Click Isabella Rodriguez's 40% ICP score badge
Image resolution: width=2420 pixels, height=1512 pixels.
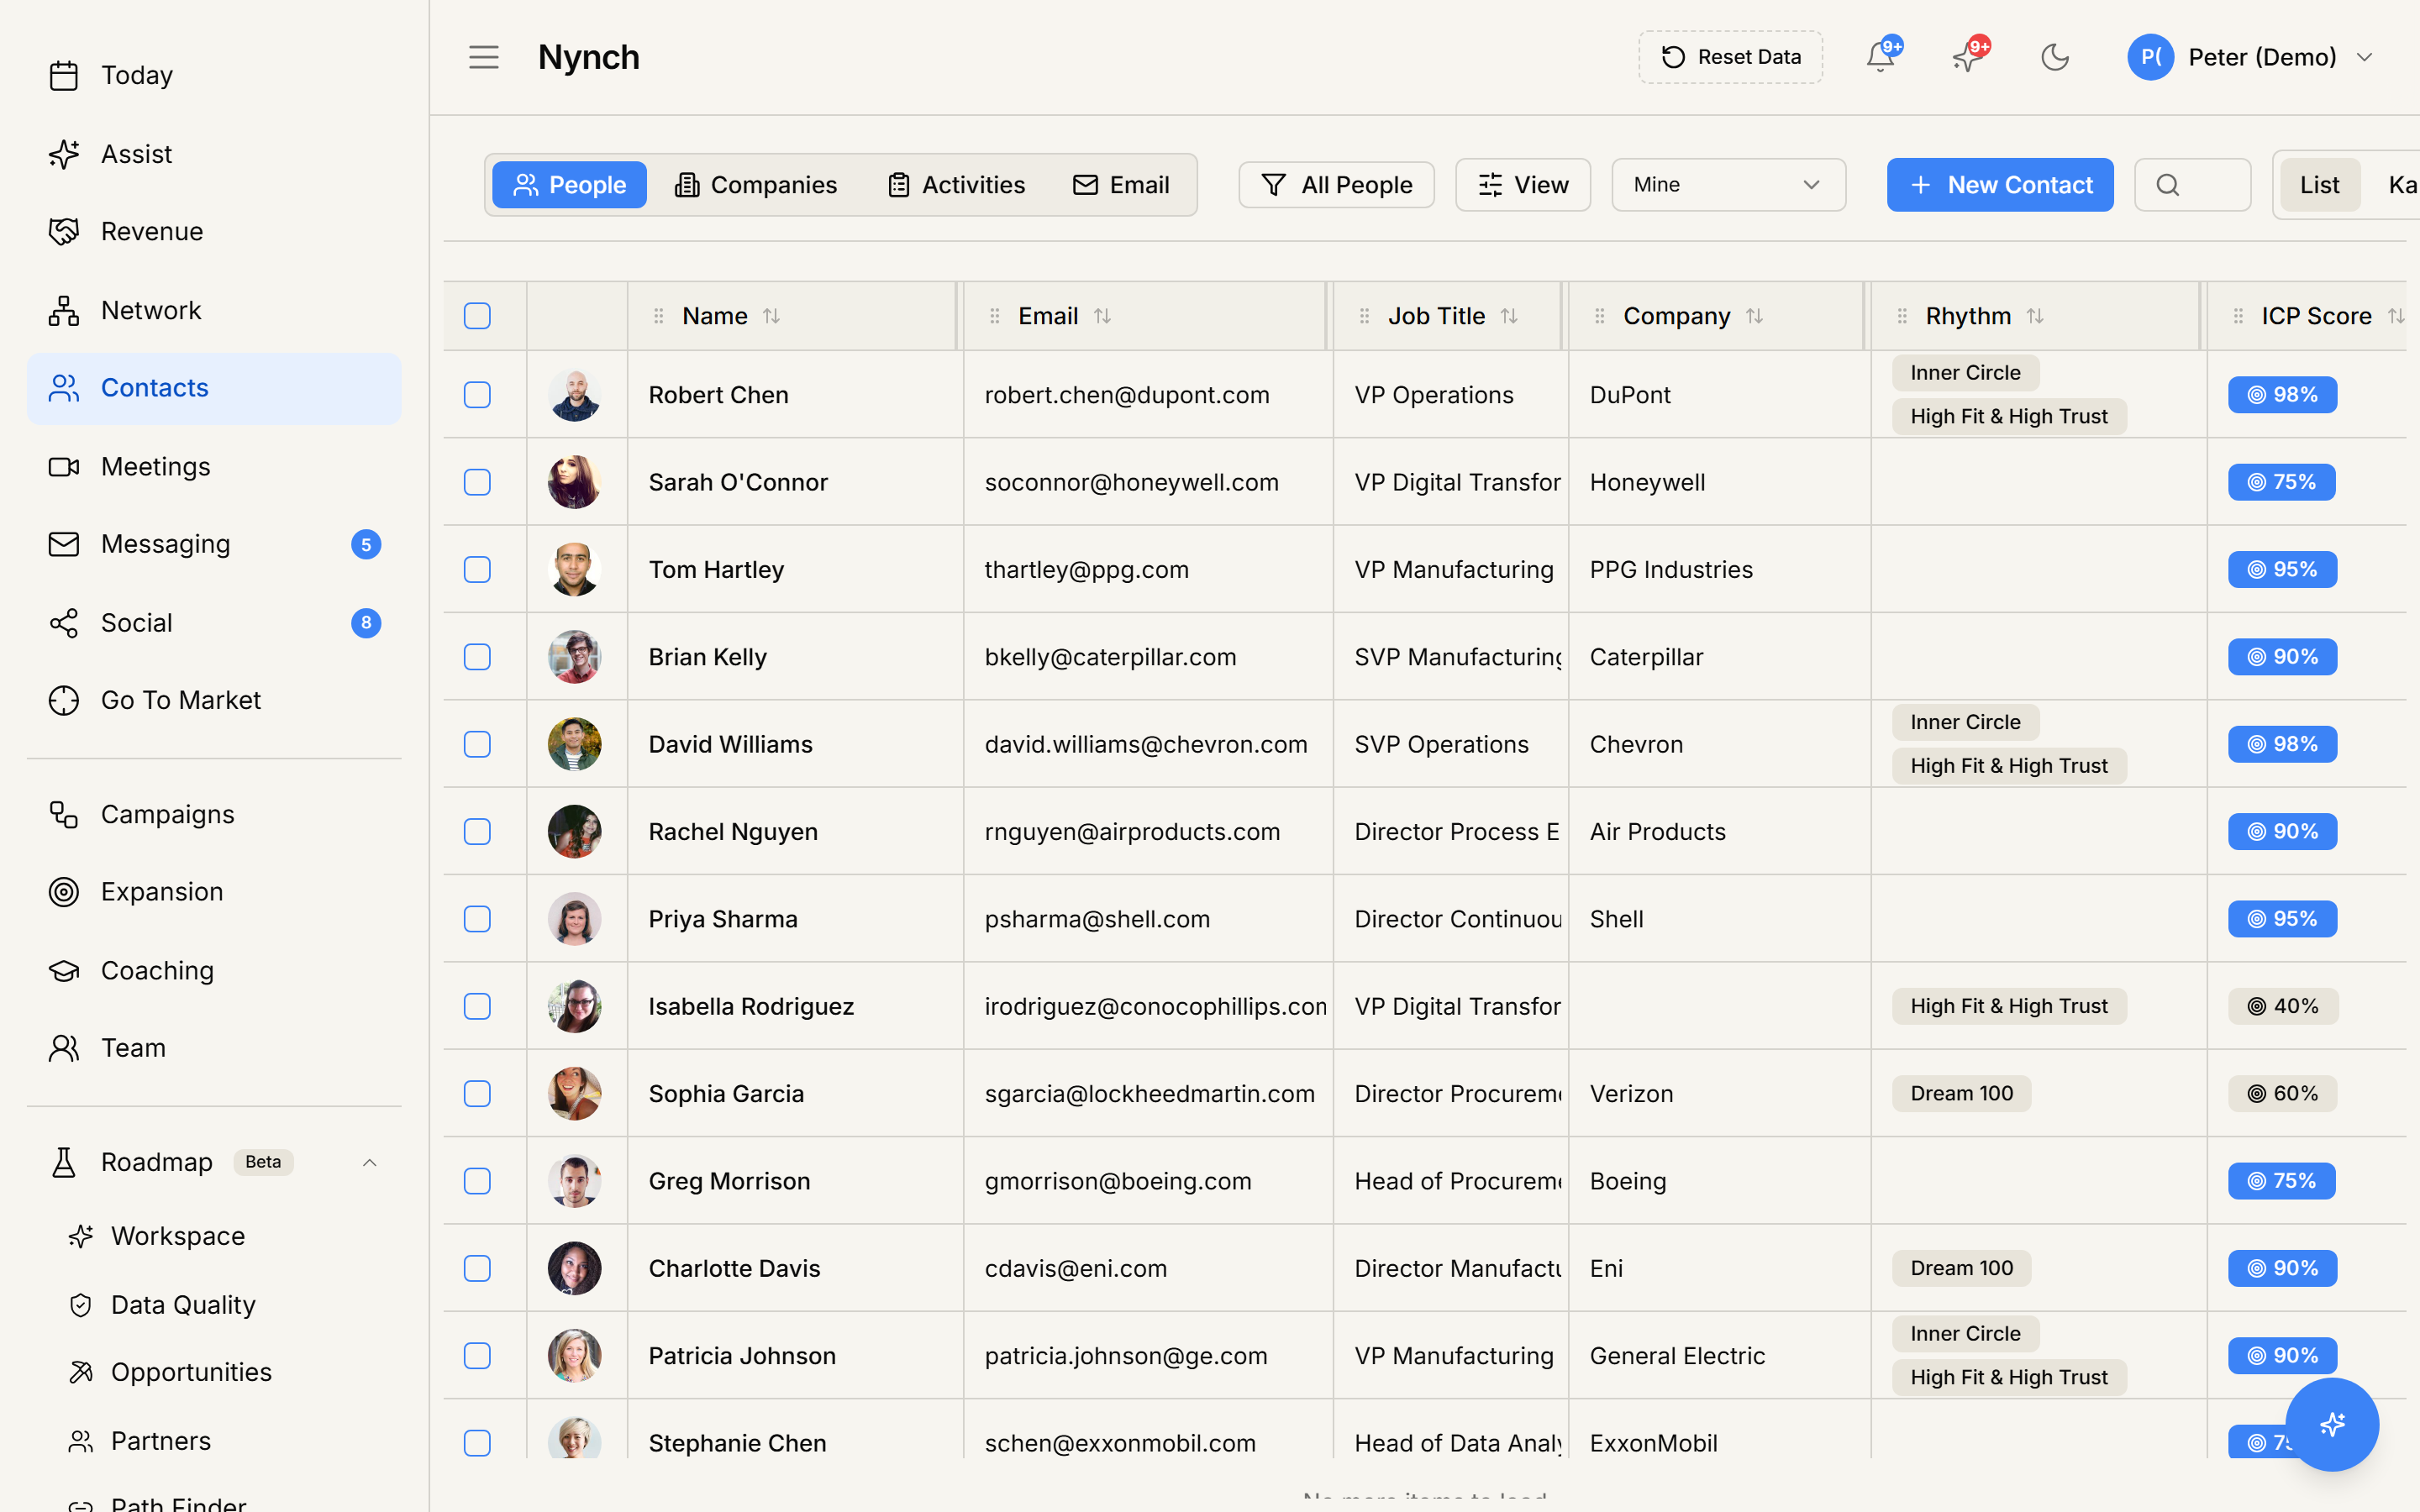pos(2282,1006)
